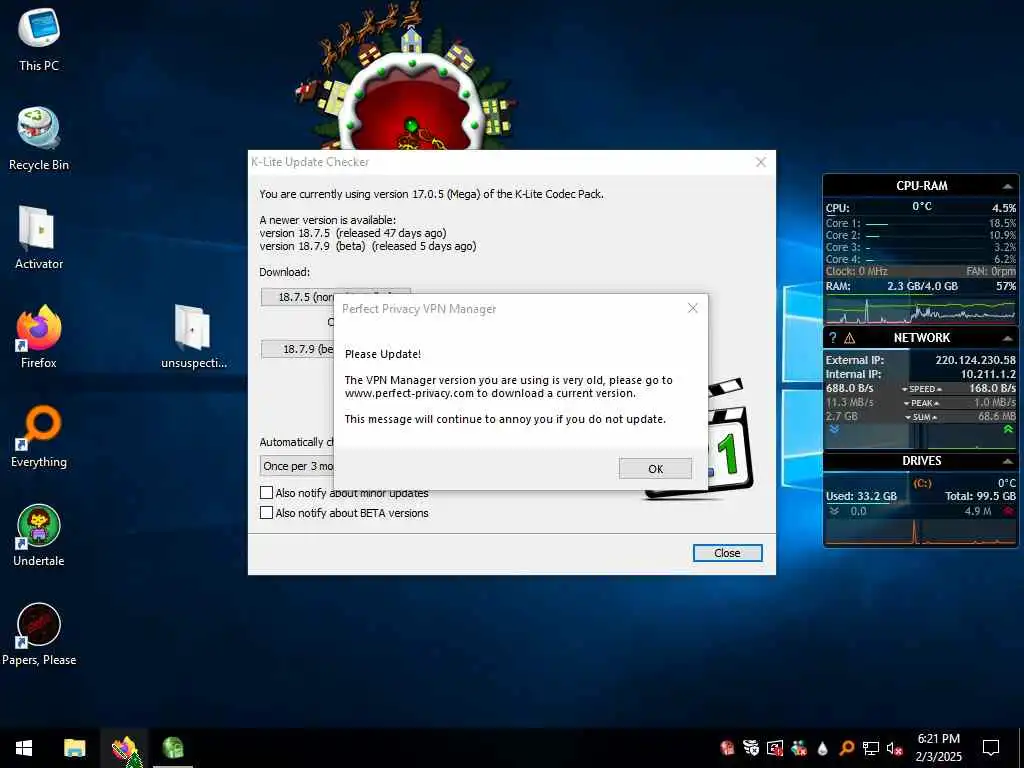Enable 'Also notify about BETA versions' checkbox

[x=266, y=513]
